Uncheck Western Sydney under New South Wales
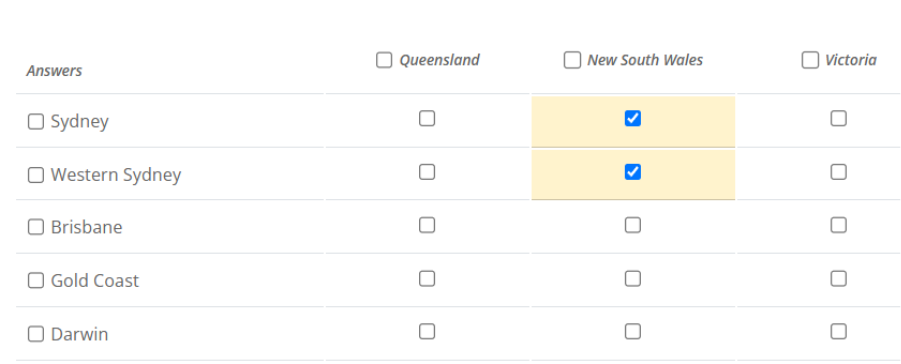Viewport: 901px width, 364px height. [633, 172]
